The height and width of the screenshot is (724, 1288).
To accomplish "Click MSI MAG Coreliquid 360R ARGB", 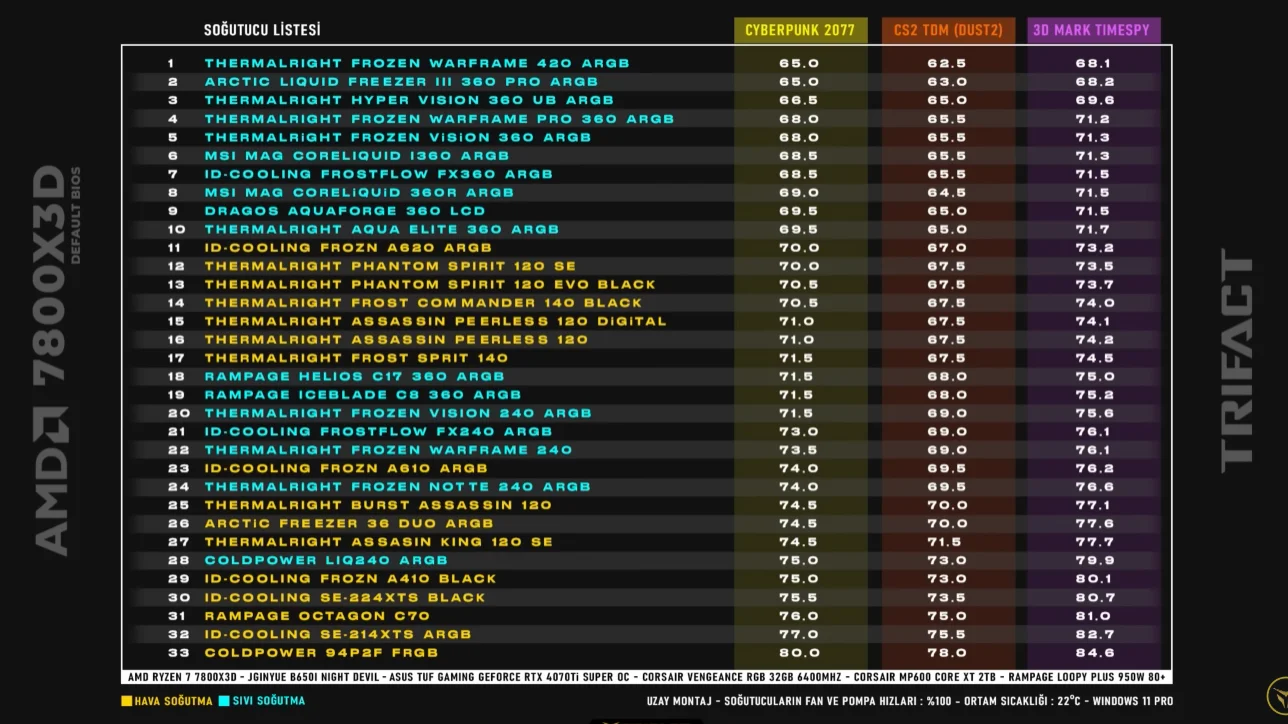I will click(359, 192).
